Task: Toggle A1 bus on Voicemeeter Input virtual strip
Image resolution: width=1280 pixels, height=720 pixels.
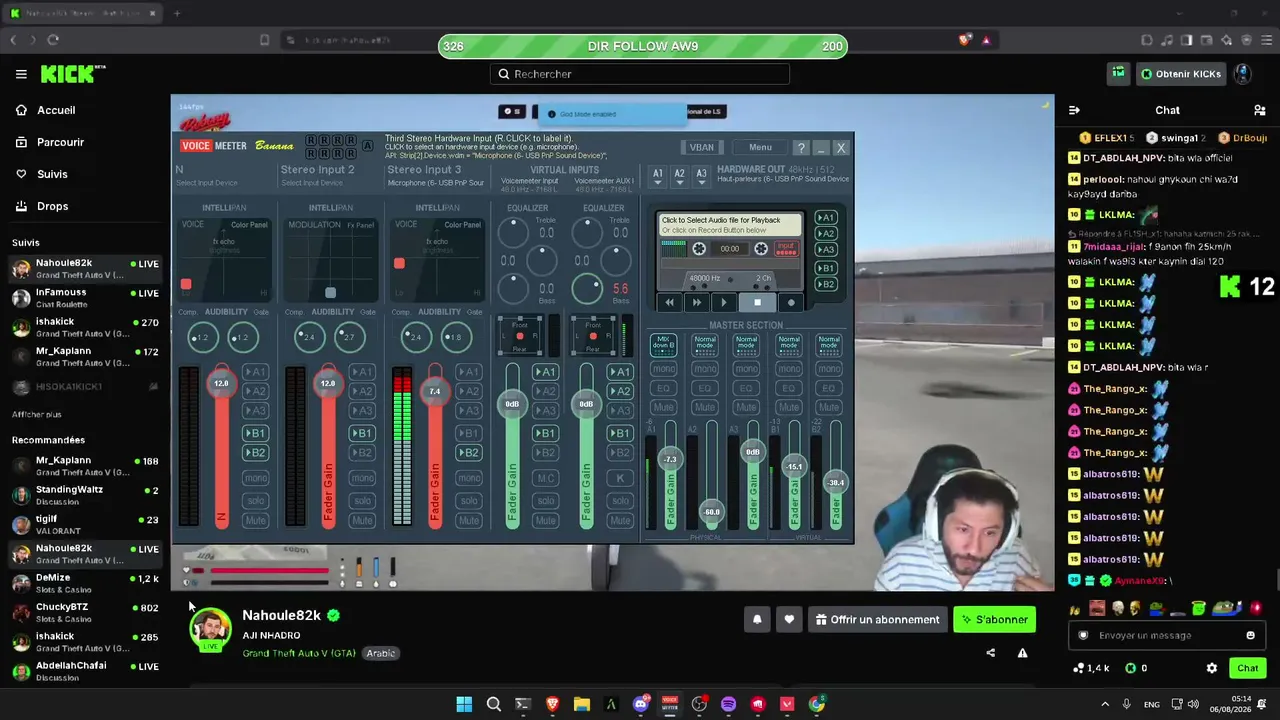Action: click(x=545, y=372)
